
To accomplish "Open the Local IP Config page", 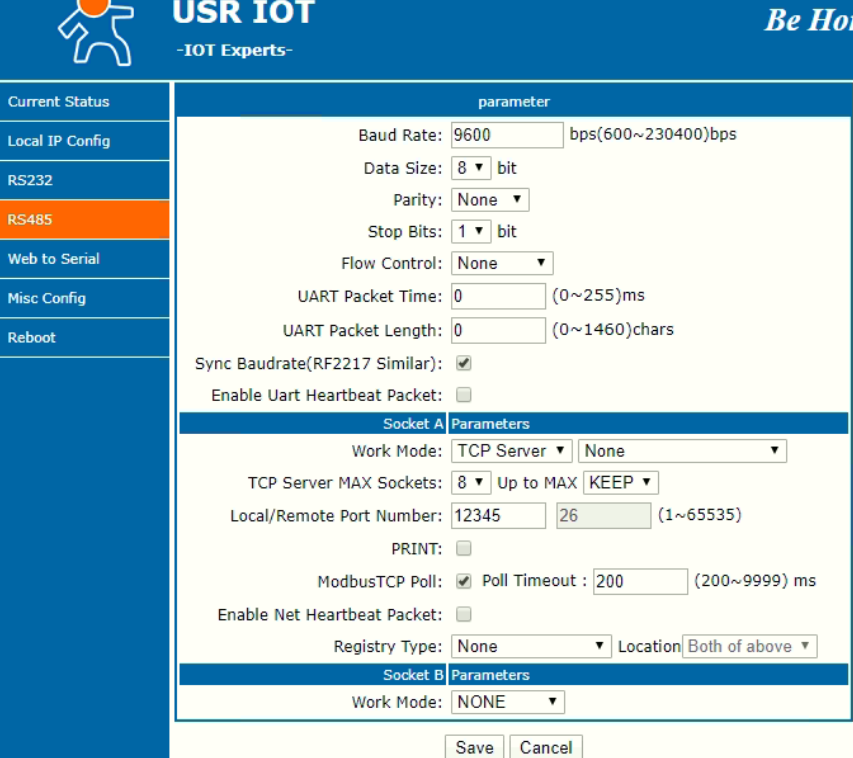I will coord(84,141).
